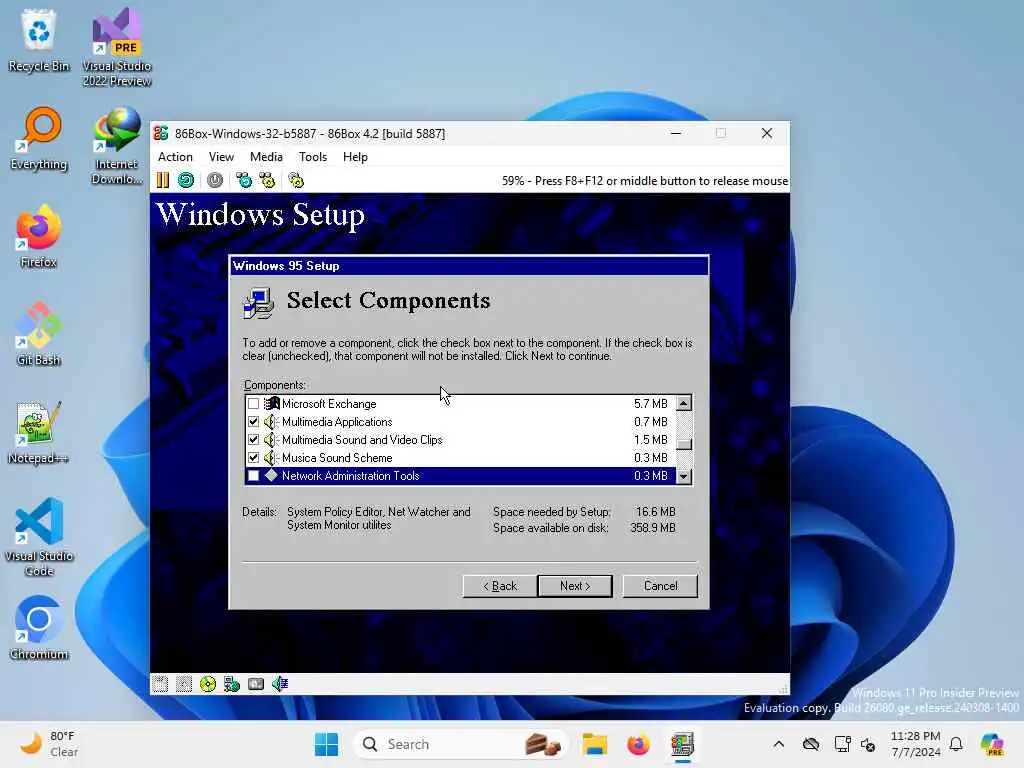Open Notepad++ desktop shortcut

coord(39,432)
